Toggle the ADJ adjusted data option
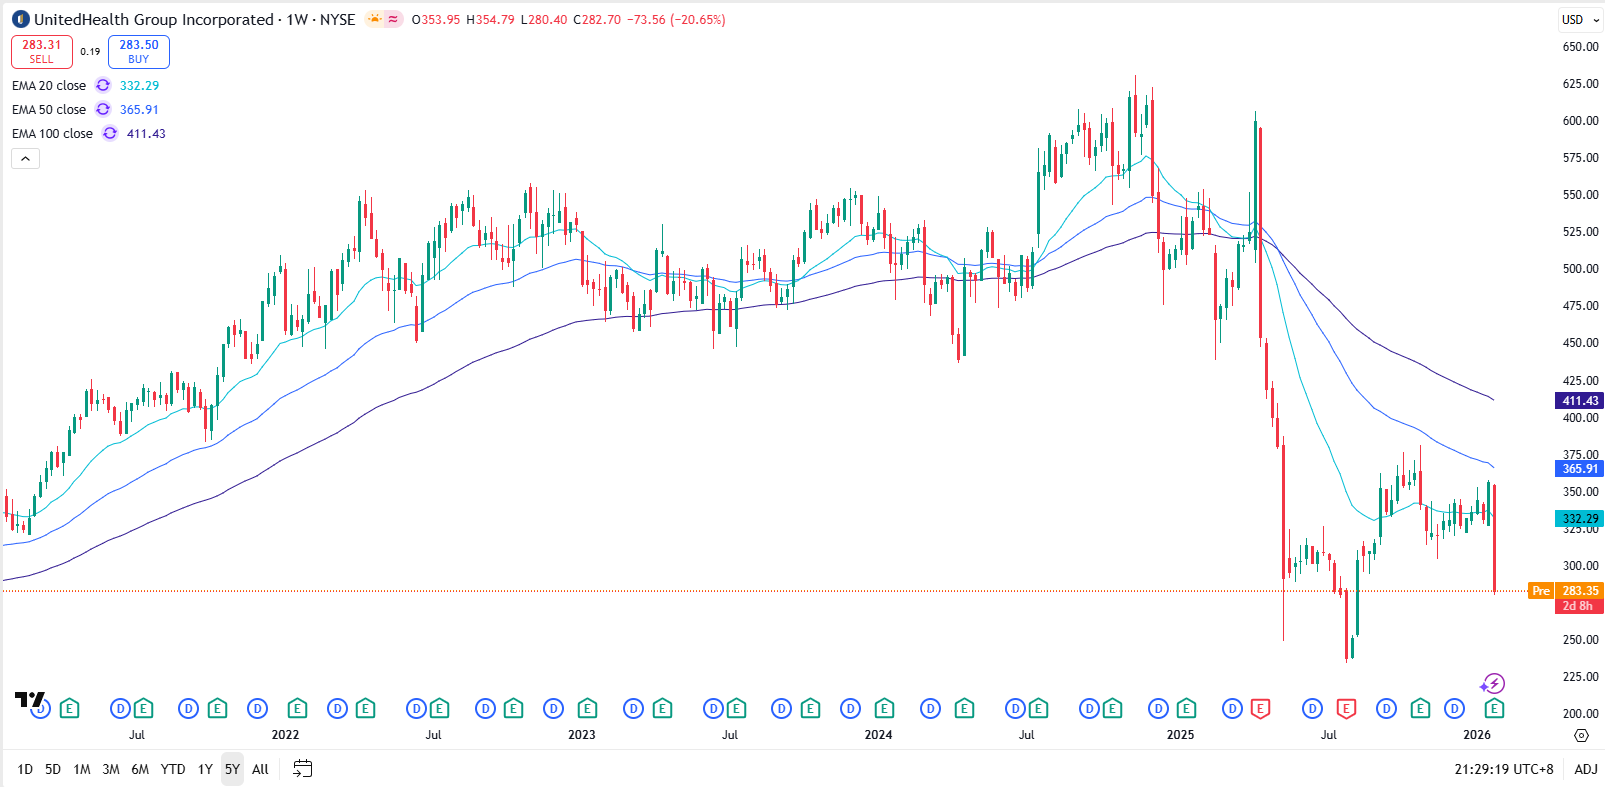Image resolution: width=1605 pixels, height=787 pixels. 1585,769
